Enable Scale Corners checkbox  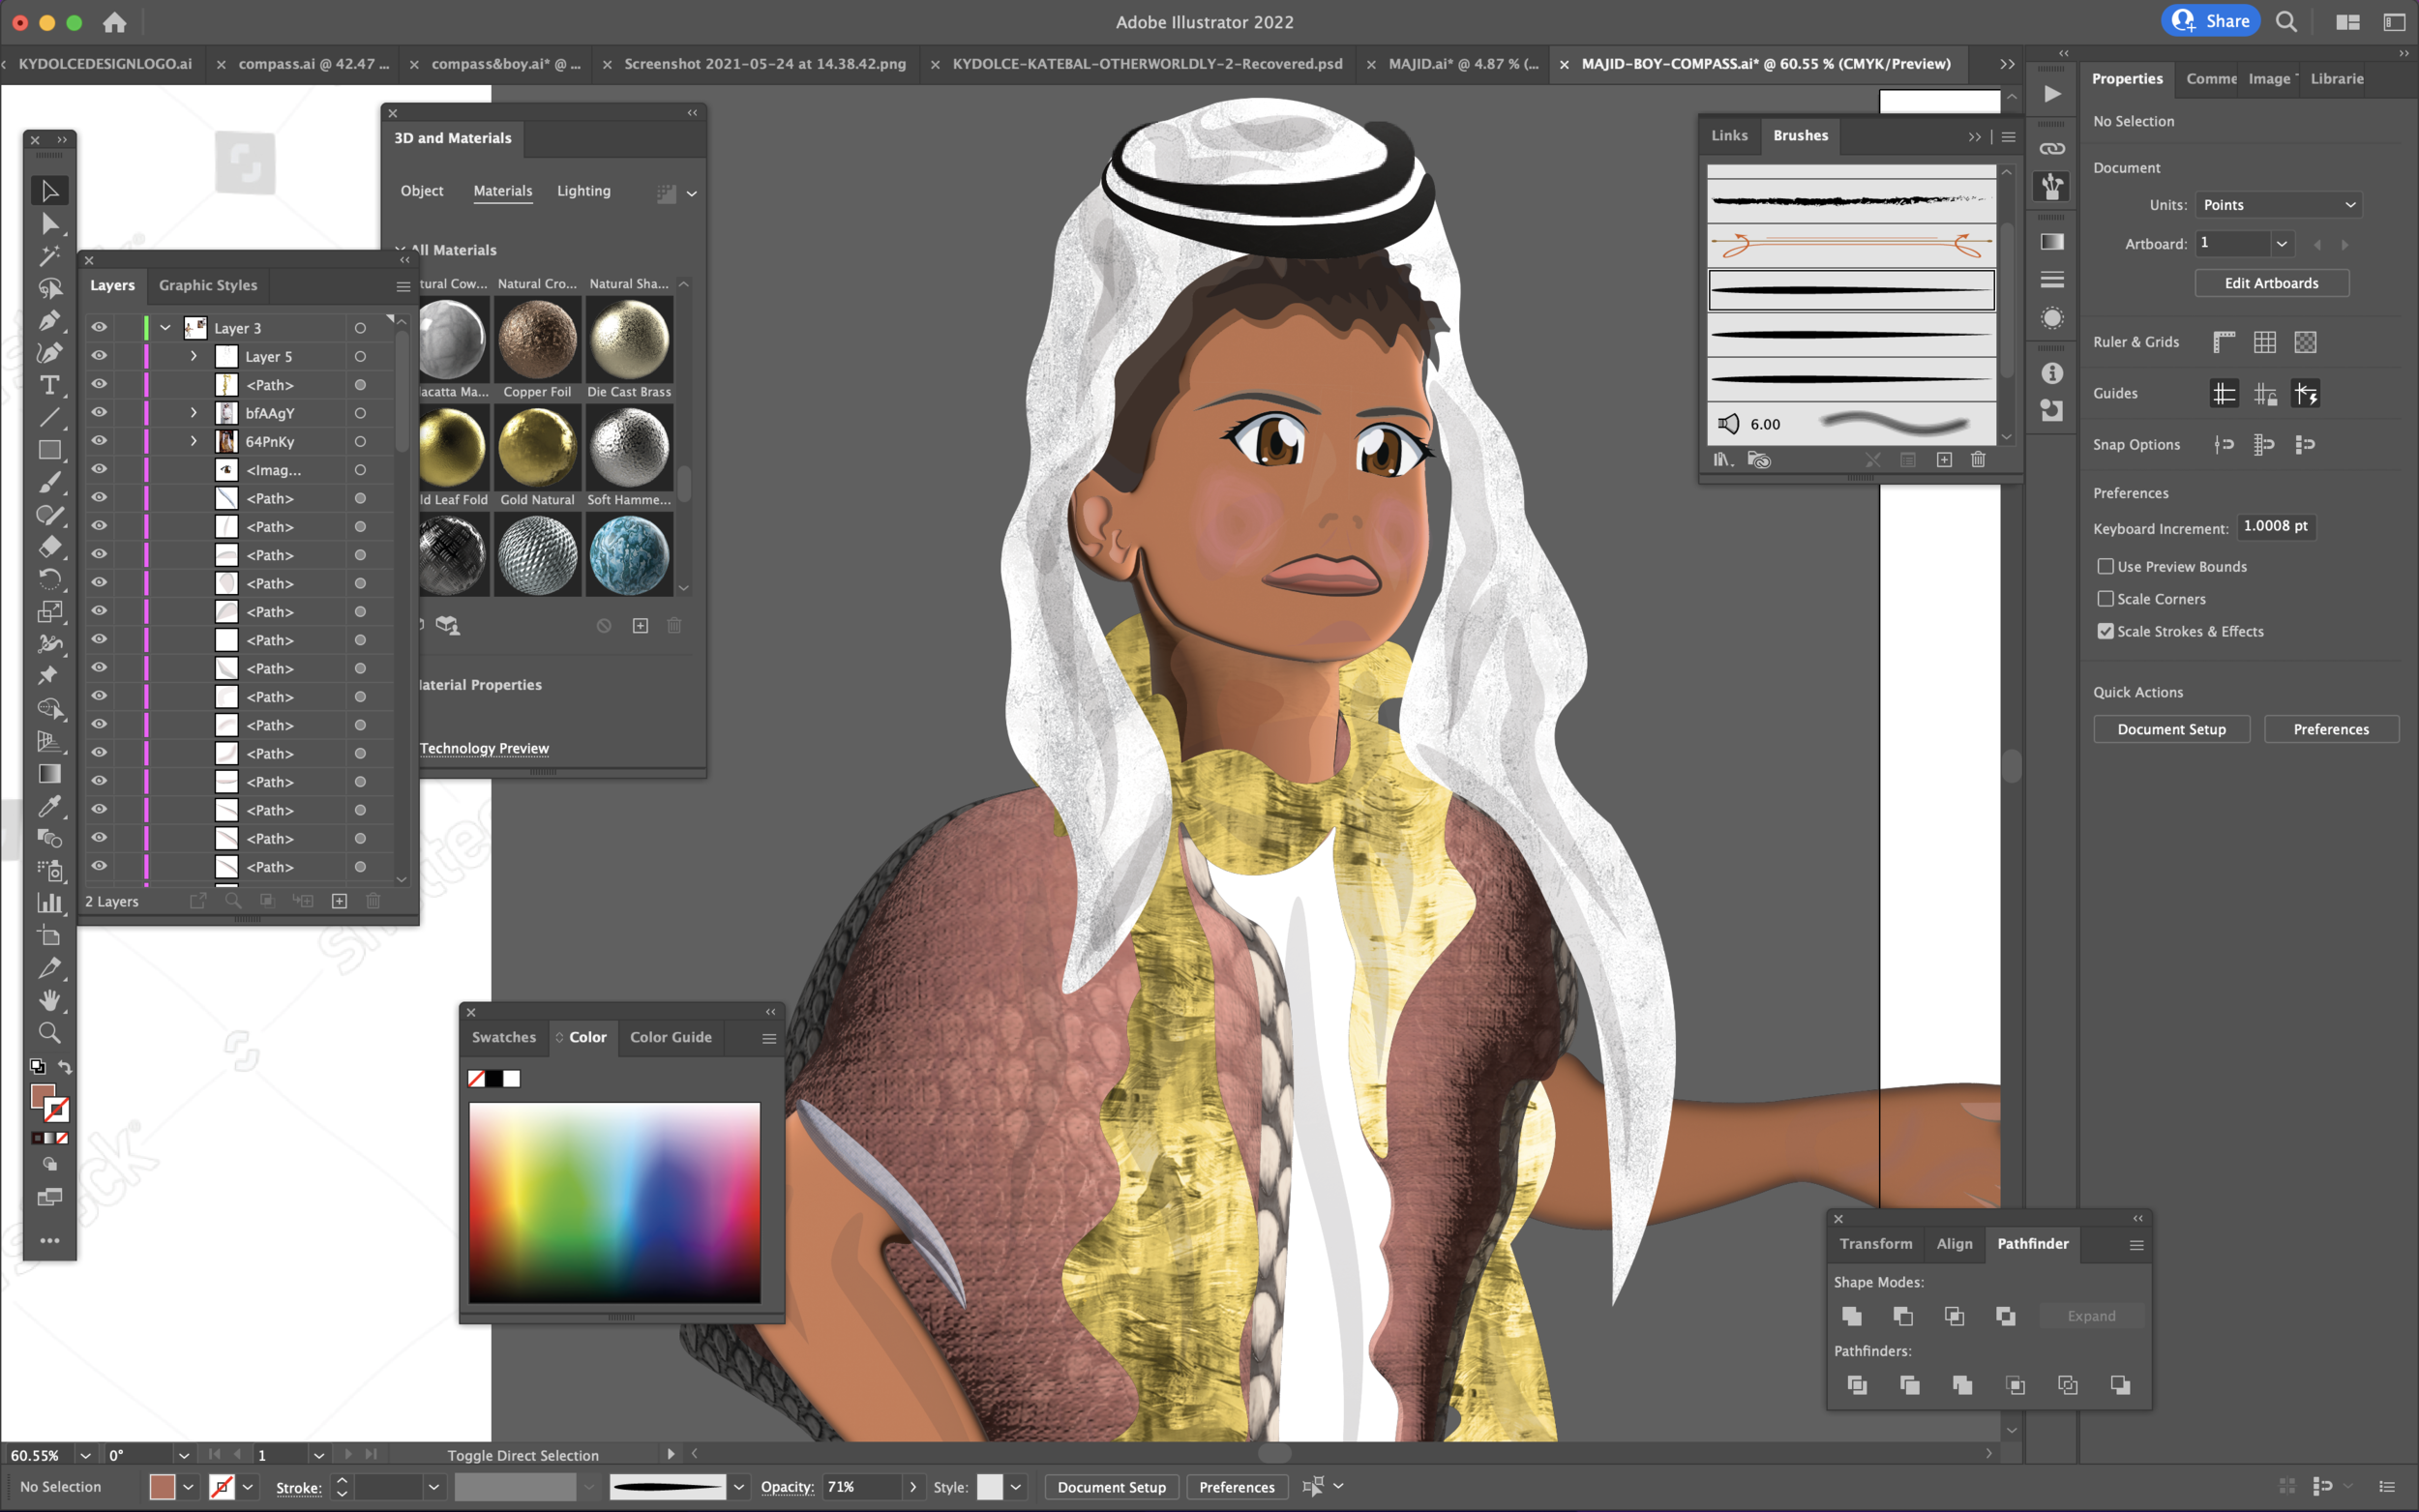click(x=2105, y=598)
